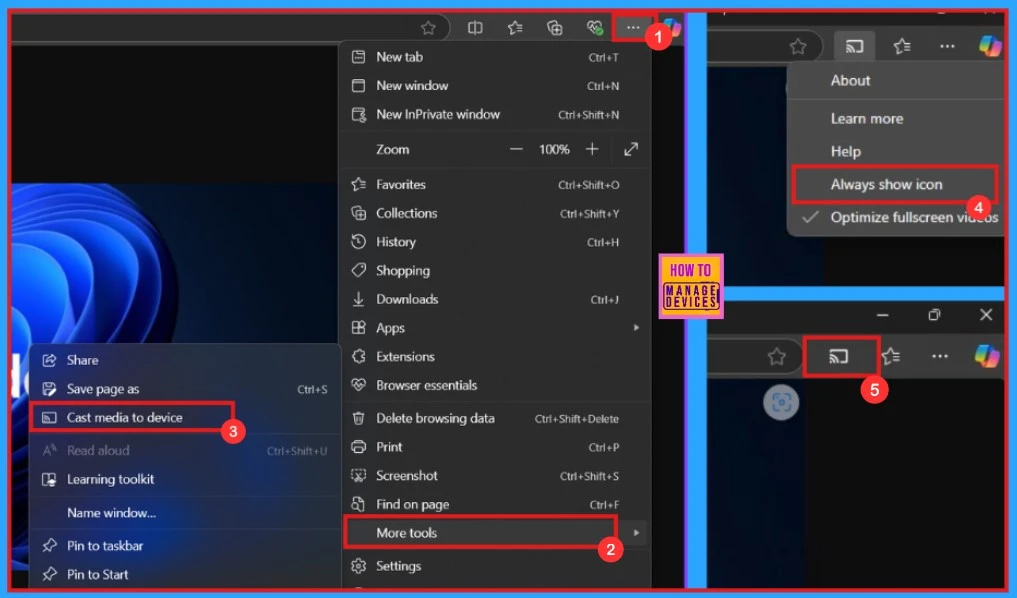Select New window menu entry

495,86
